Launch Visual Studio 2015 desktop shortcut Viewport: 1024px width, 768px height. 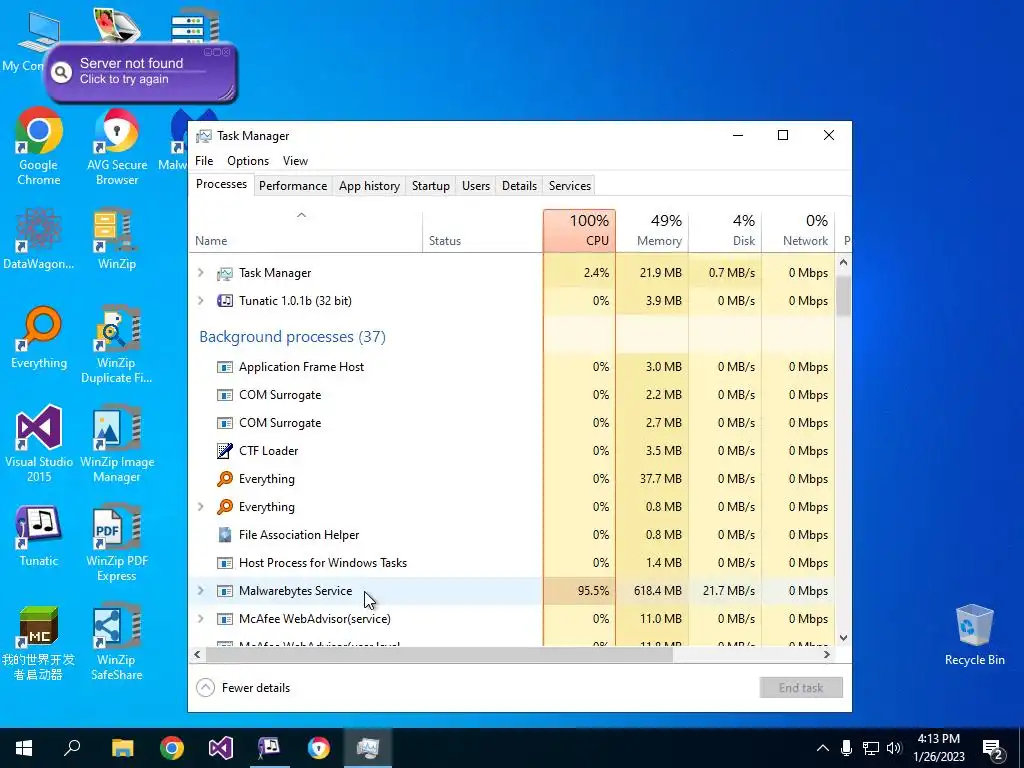coord(39,443)
